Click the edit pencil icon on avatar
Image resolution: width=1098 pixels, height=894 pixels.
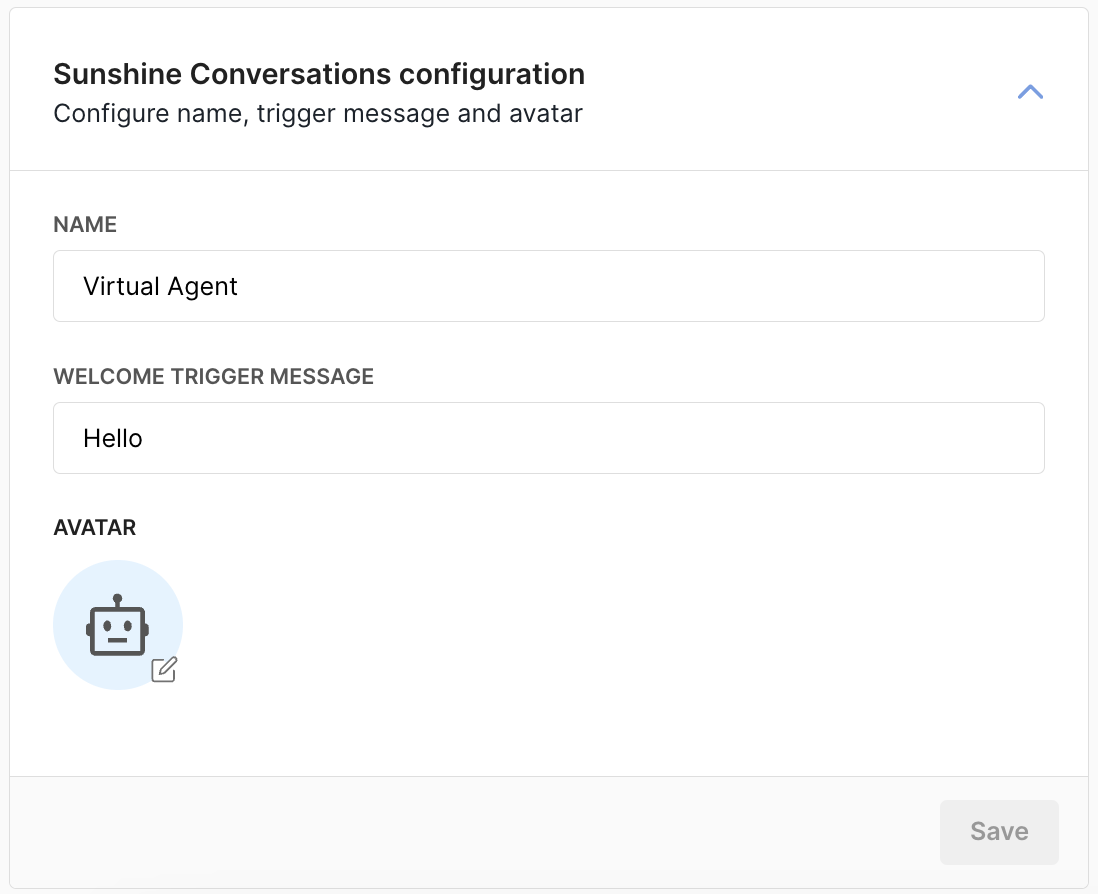pos(164,670)
